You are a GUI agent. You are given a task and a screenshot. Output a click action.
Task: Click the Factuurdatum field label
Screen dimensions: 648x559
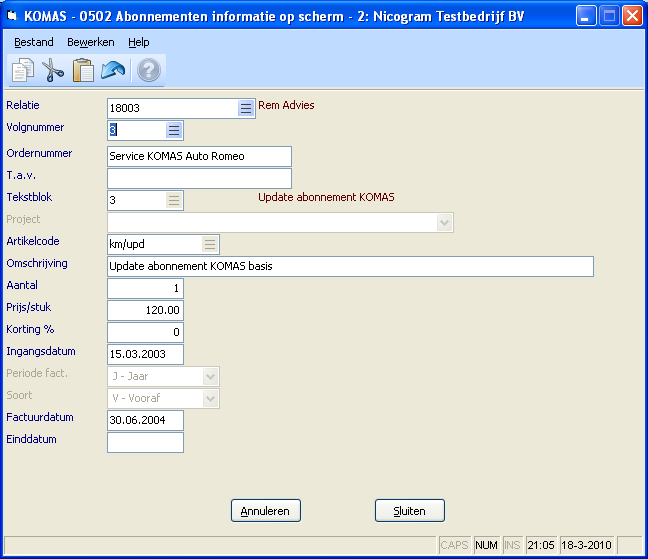40,417
